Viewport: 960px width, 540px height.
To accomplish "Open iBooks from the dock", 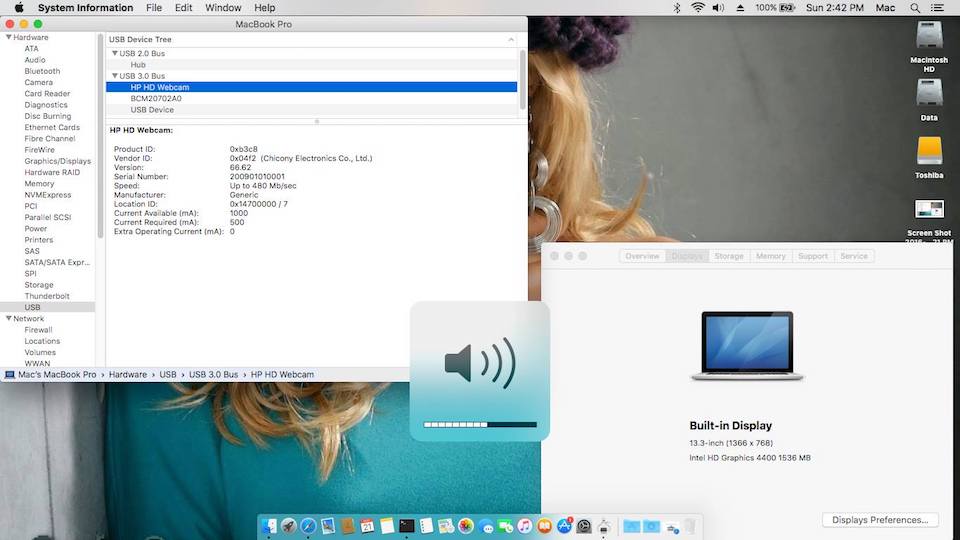I will pyautogui.click(x=544, y=526).
